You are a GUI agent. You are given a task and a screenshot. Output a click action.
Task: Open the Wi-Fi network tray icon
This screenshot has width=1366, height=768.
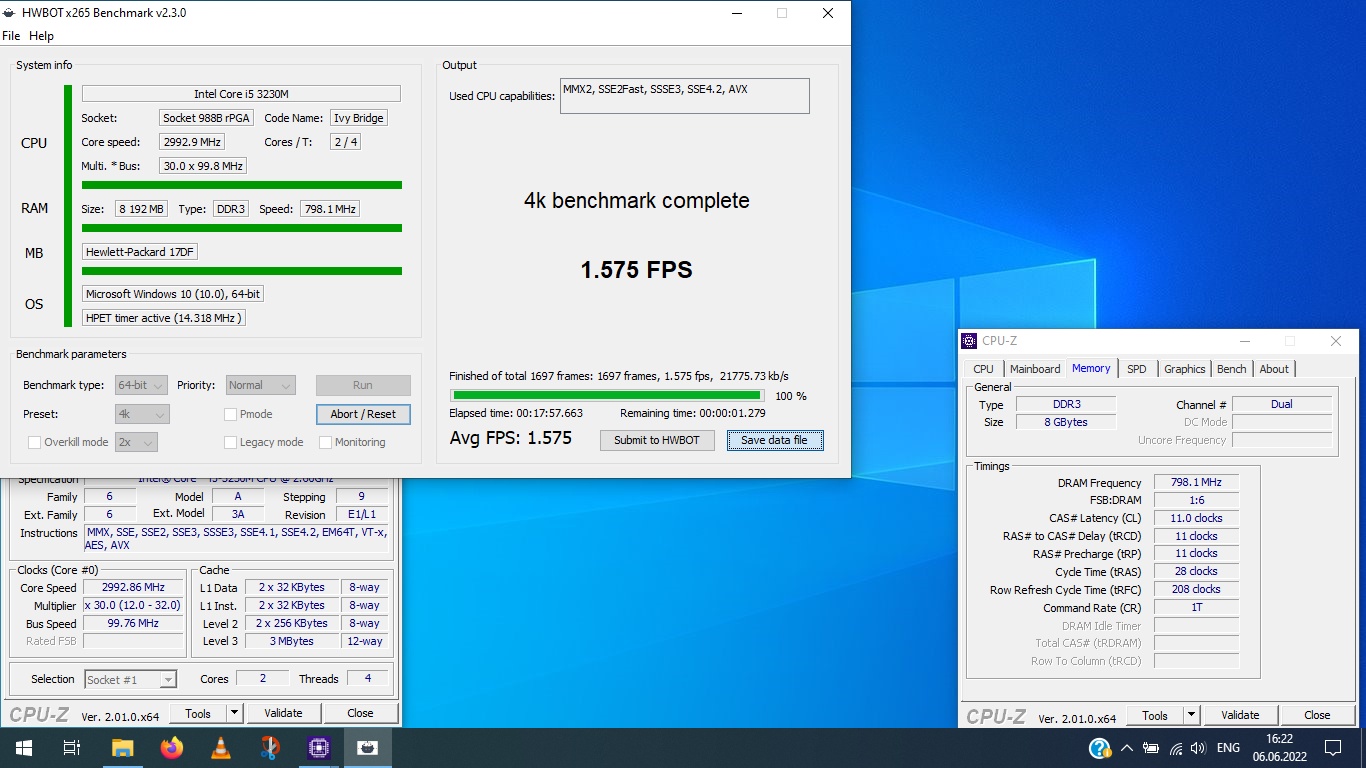1175,748
